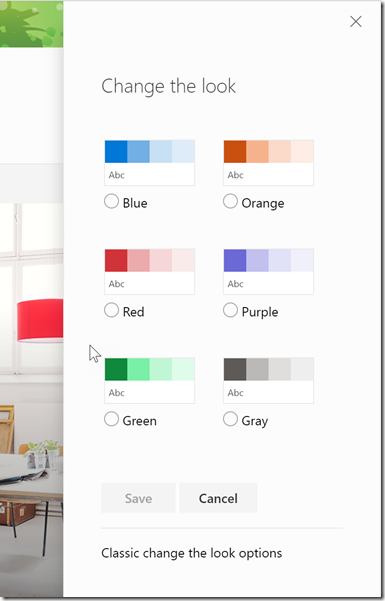
Task: Pick the Purple theme radio button
Action: pyautogui.click(x=230, y=310)
